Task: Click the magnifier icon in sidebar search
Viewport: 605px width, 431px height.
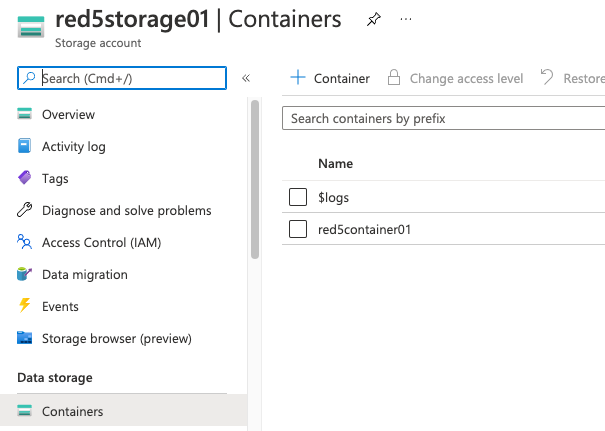Action: pos(29,78)
